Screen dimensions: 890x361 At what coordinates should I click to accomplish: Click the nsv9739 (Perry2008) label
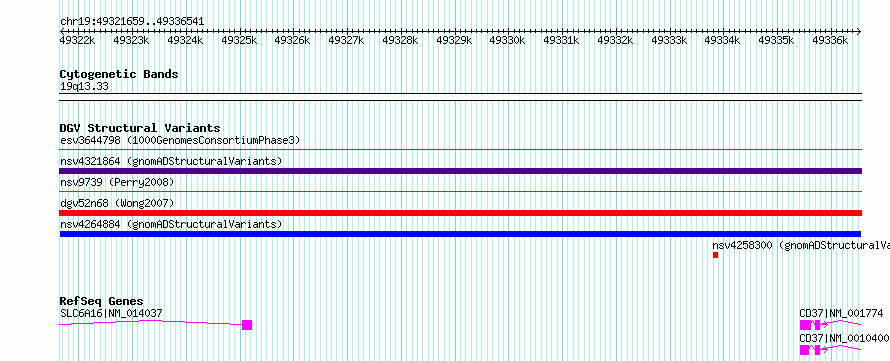click(117, 182)
